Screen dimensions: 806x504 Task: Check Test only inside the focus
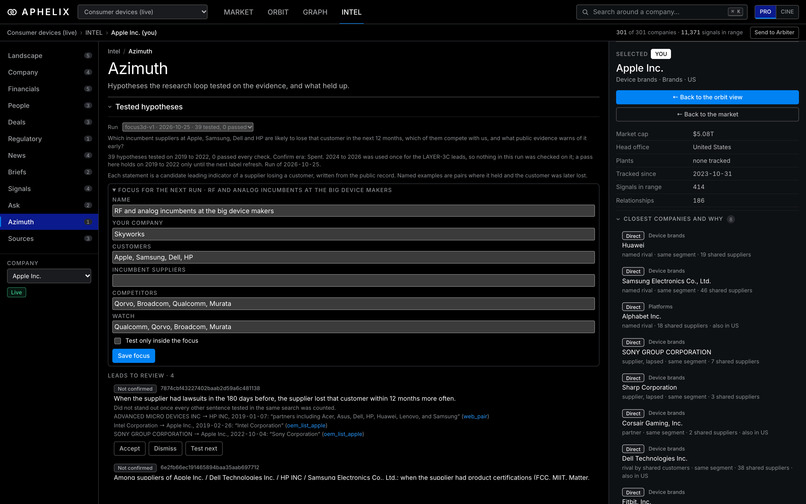coord(117,341)
